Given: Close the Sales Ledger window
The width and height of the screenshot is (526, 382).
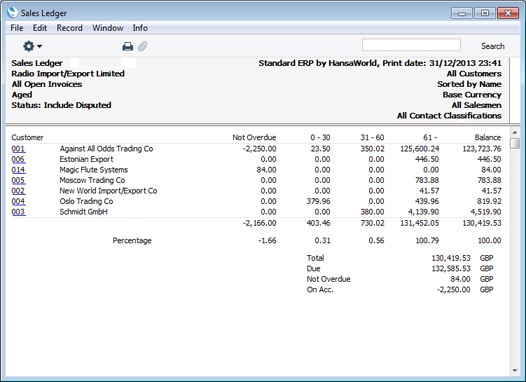Looking at the screenshot, I should 508,13.
